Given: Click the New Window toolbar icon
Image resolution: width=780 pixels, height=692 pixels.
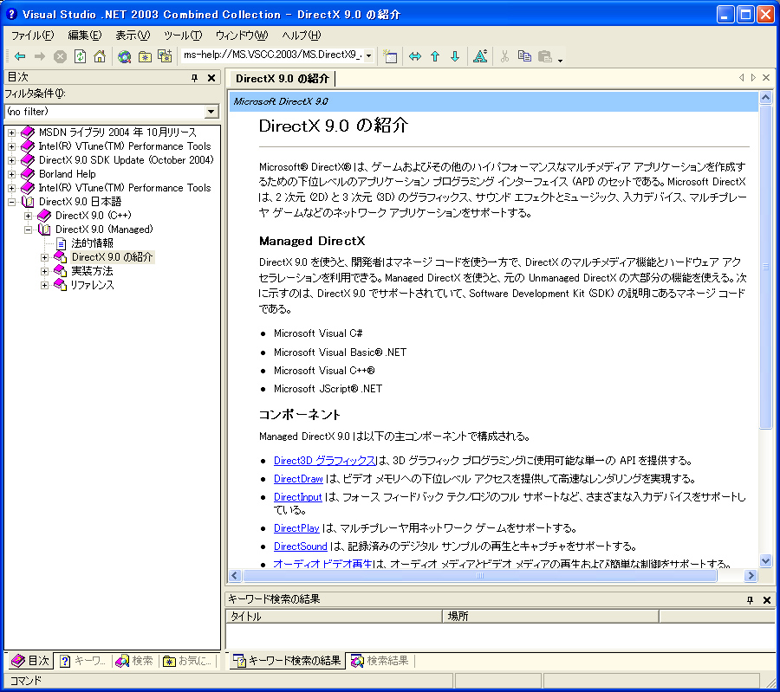Looking at the screenshot, I should [x=391, y=57].
